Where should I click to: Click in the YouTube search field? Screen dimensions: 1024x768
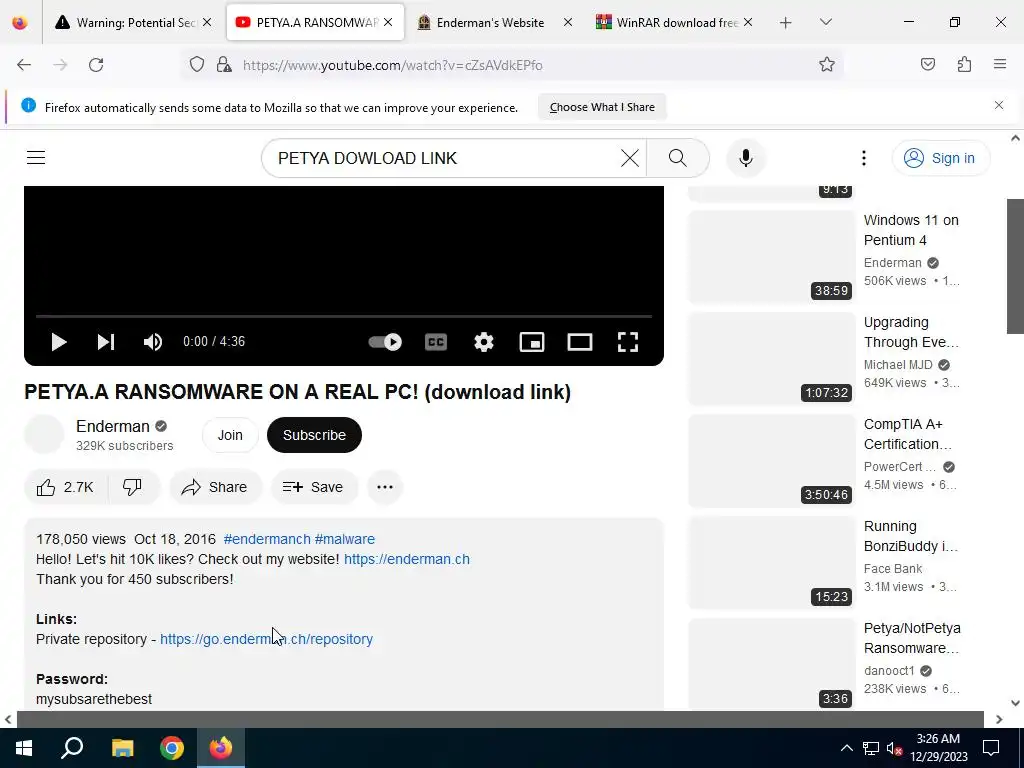444,158
